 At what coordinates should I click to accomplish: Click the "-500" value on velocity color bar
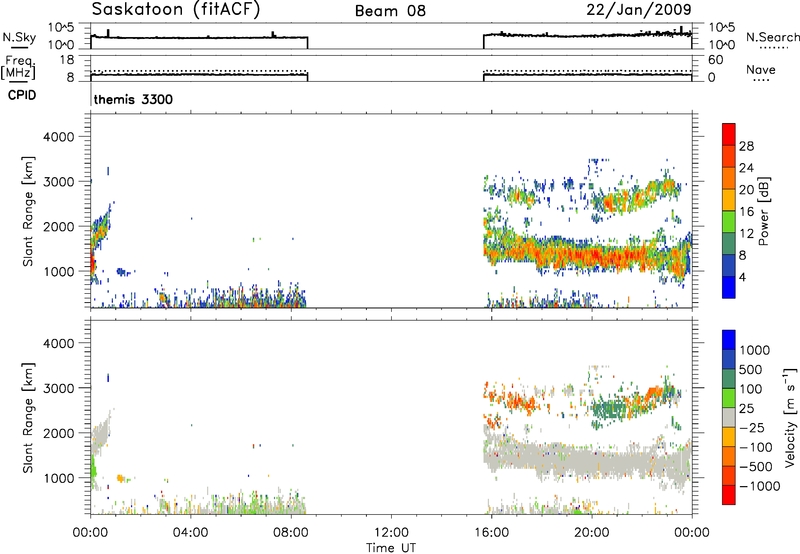click(756, 467)
